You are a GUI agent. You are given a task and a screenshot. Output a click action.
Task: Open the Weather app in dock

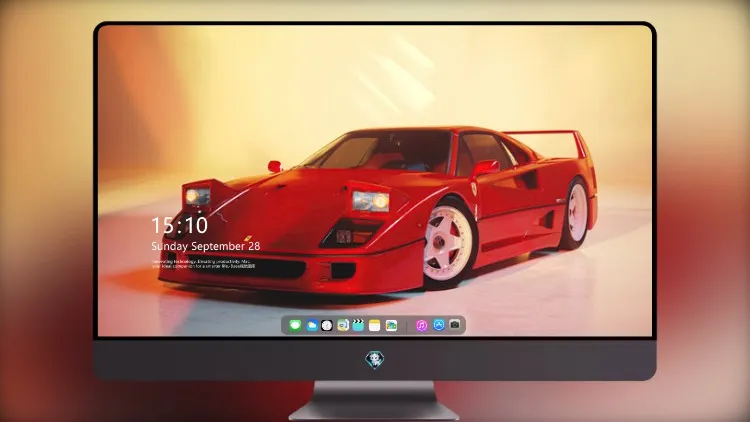click(311, 325)
